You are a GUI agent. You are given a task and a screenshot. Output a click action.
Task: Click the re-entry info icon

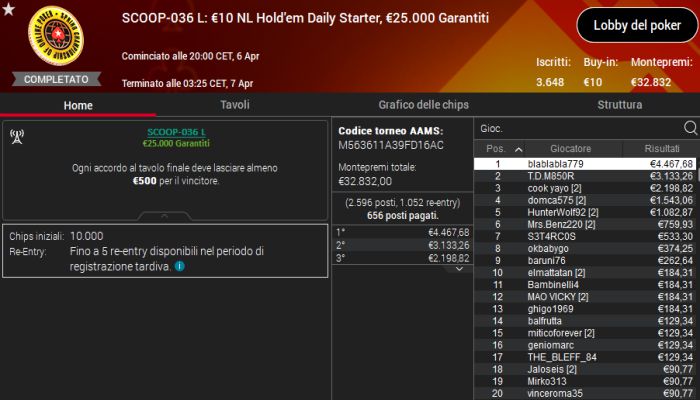[x=179, y=267]
